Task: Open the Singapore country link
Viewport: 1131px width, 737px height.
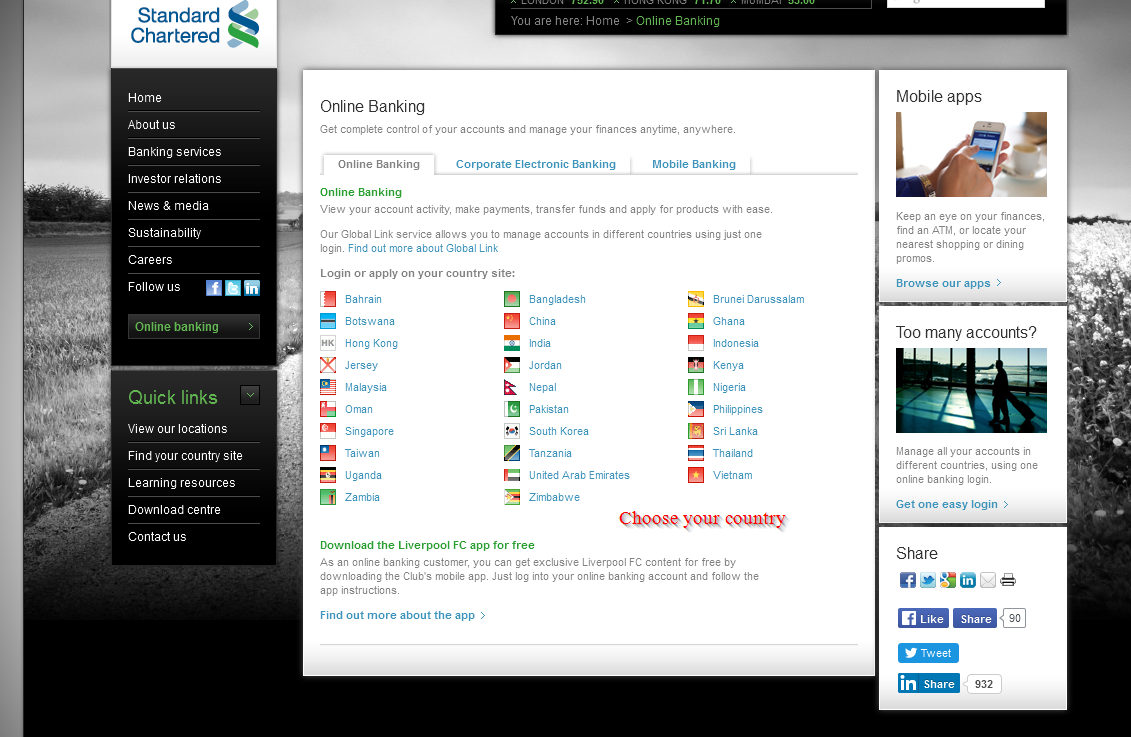Action: click(369, 431)
